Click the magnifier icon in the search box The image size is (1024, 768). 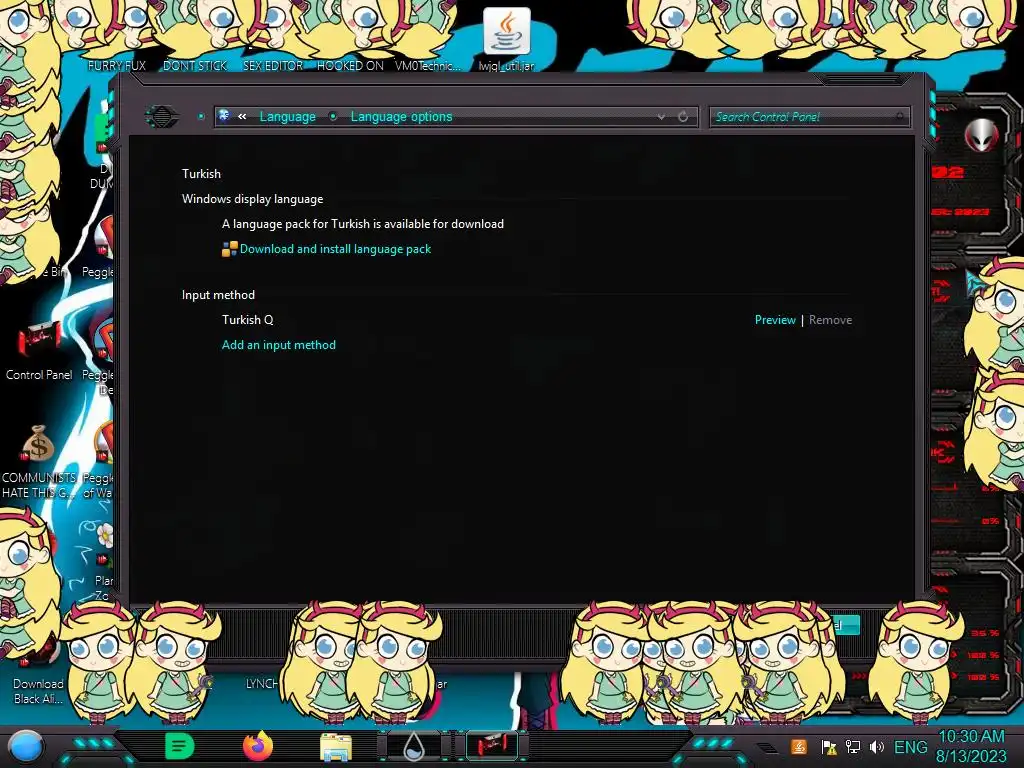[900, 117]
